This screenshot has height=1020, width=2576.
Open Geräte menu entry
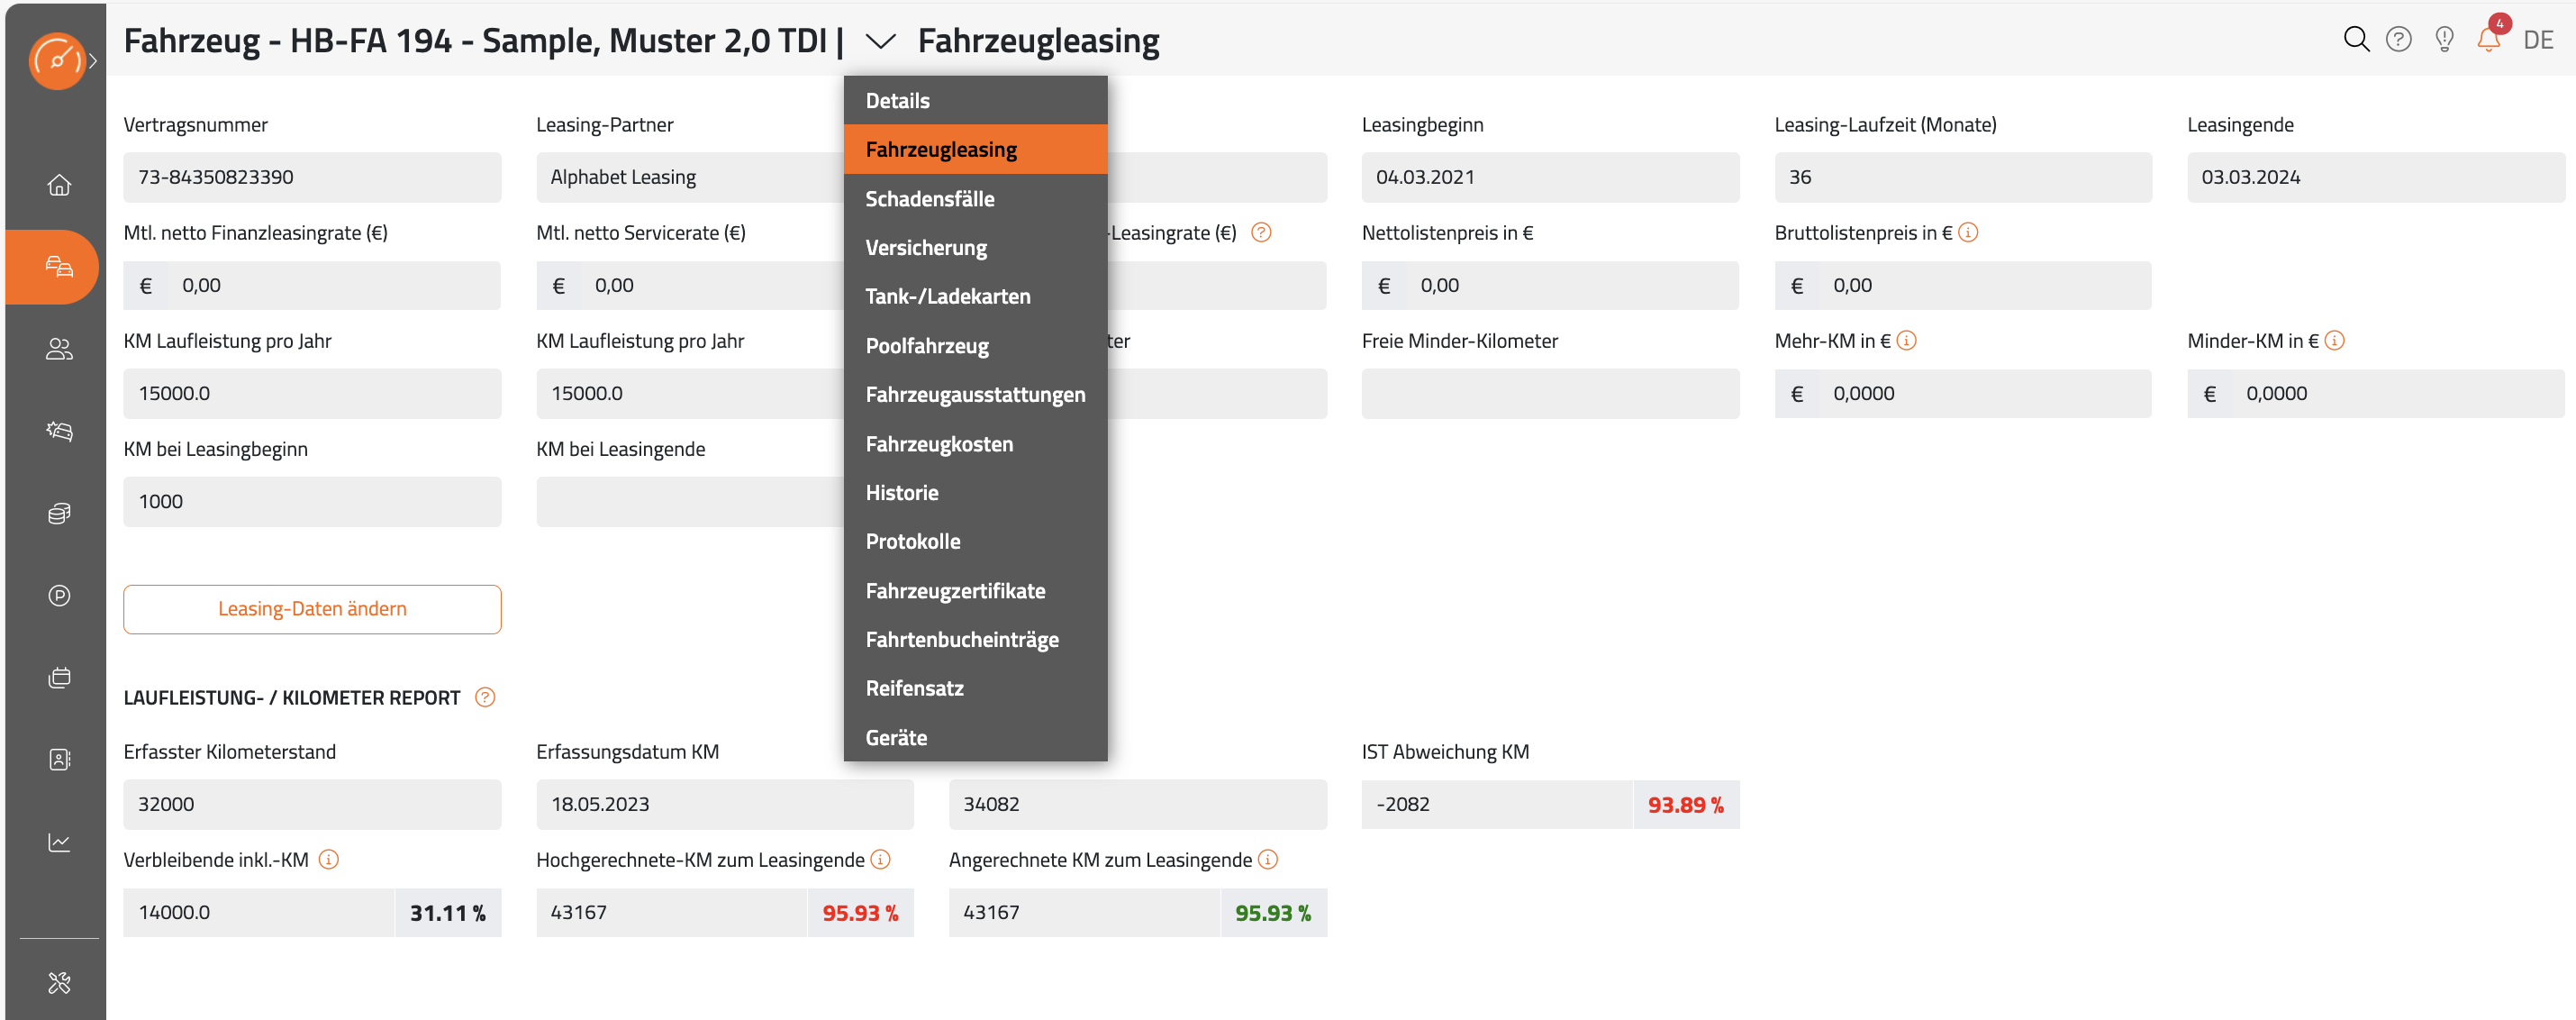(975, 737)
